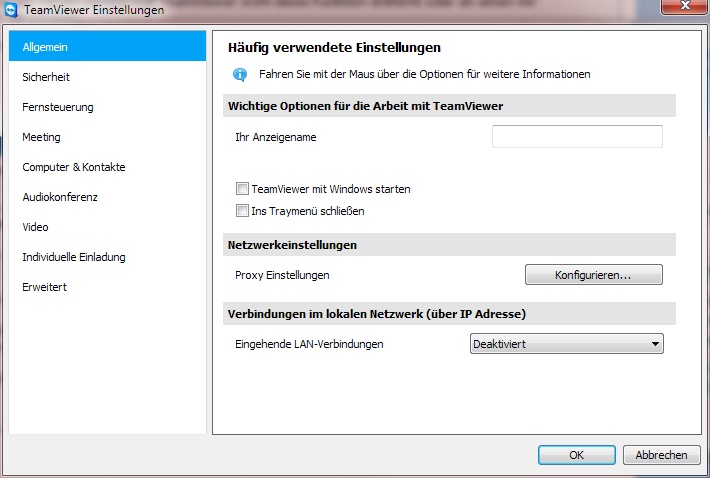
Task: Click the Proxy Einstellungen label
Action: [x=282, y=275]
